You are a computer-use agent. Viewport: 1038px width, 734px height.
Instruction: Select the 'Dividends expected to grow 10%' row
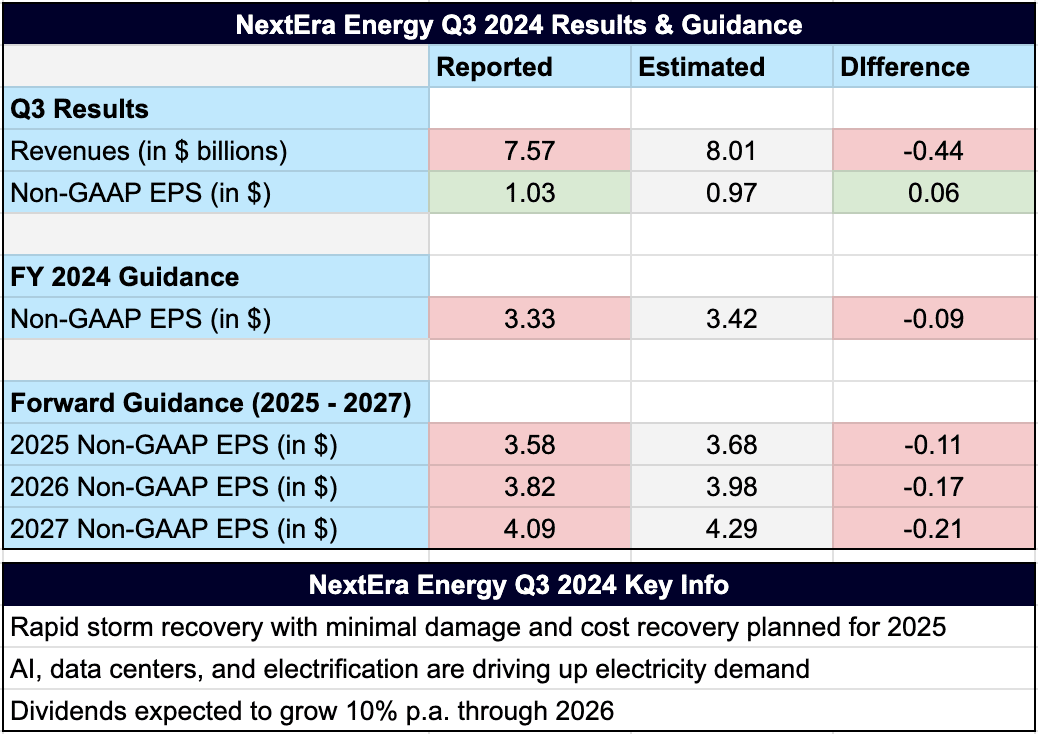(x=519, y=711)
